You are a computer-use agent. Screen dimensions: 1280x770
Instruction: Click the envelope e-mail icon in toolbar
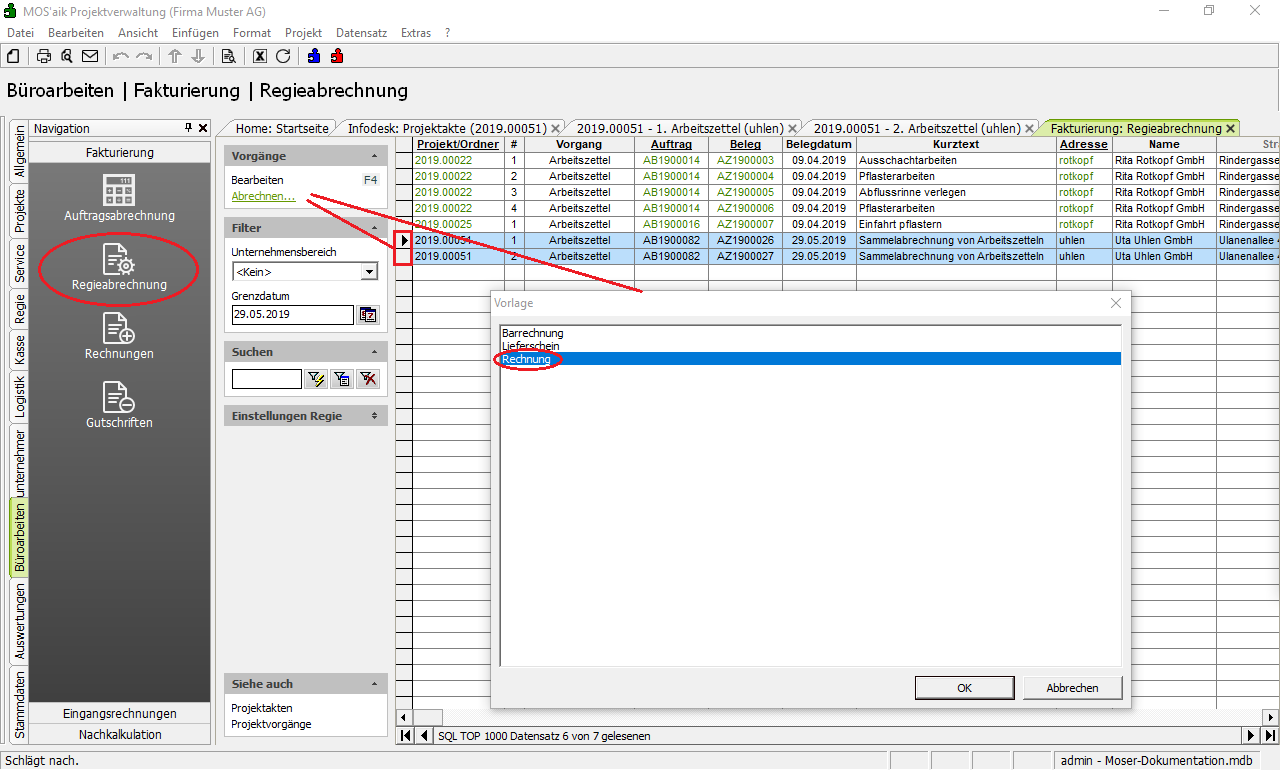[90, 56]
